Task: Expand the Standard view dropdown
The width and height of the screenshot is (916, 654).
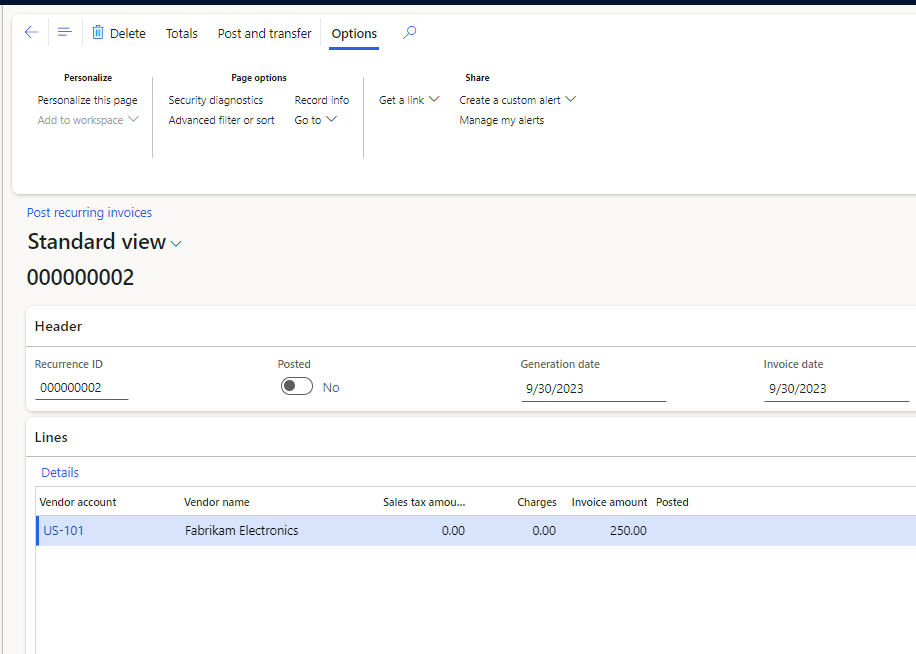Action: [176, 243]
